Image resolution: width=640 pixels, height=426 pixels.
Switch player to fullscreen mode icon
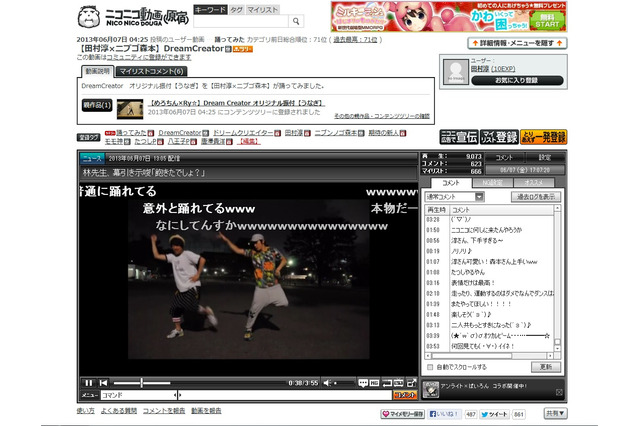[411, 383]
